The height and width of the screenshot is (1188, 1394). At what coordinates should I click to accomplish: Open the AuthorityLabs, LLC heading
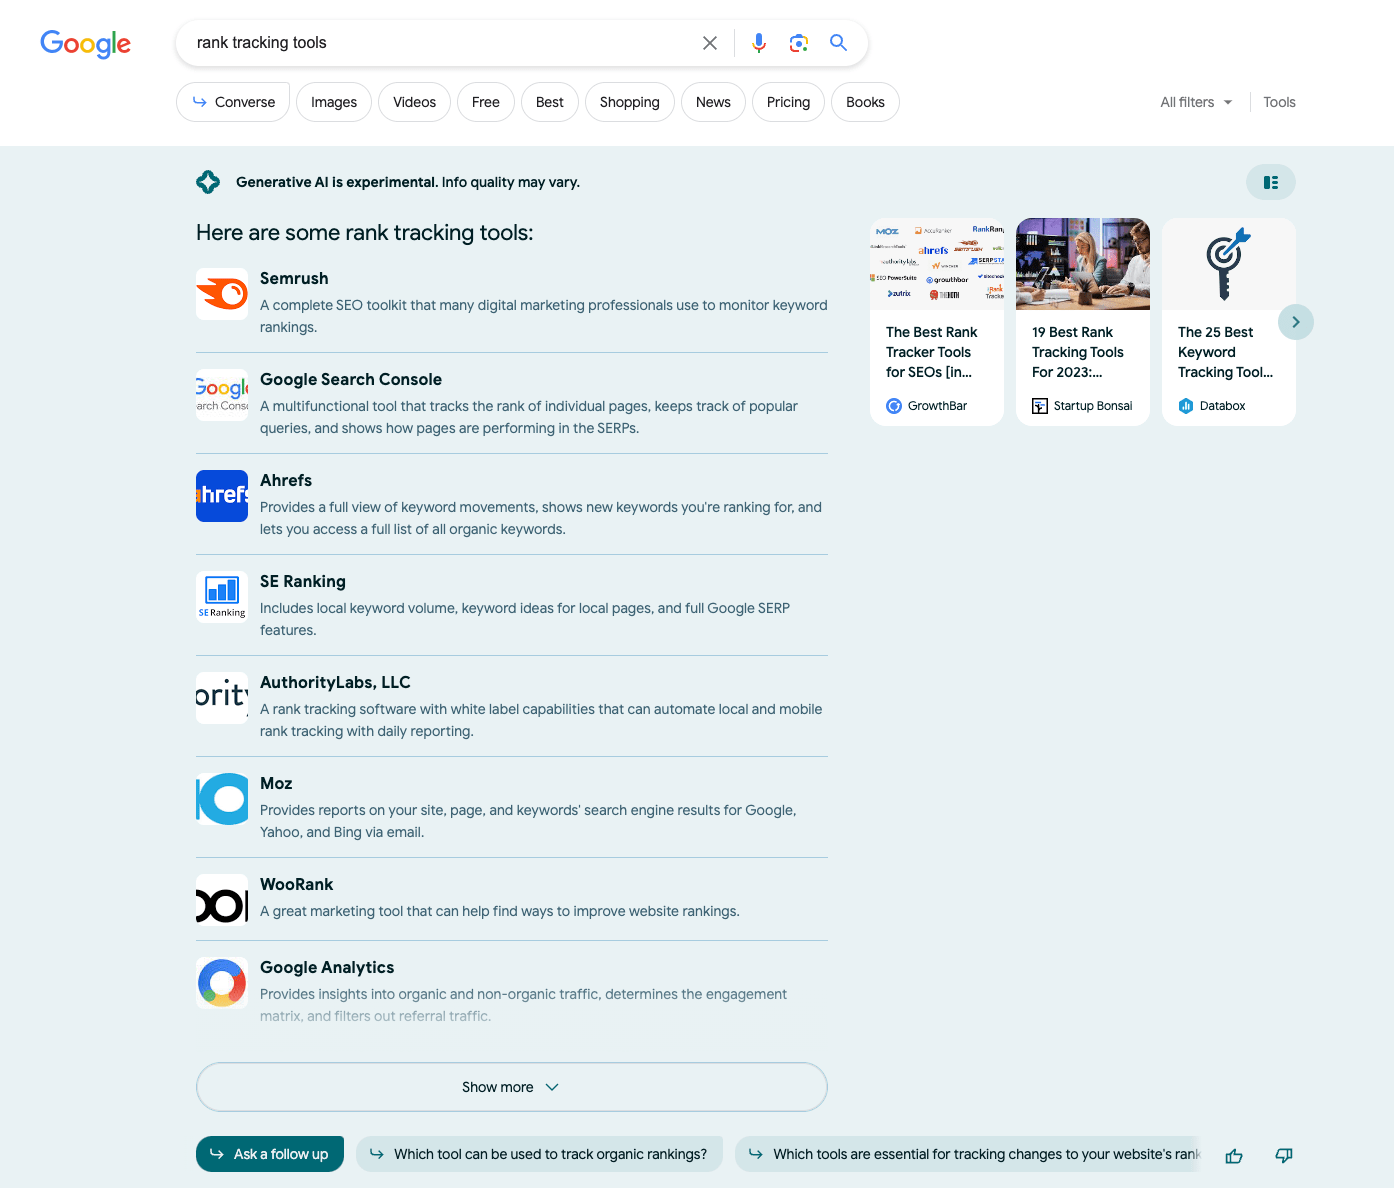pos(335,682)
